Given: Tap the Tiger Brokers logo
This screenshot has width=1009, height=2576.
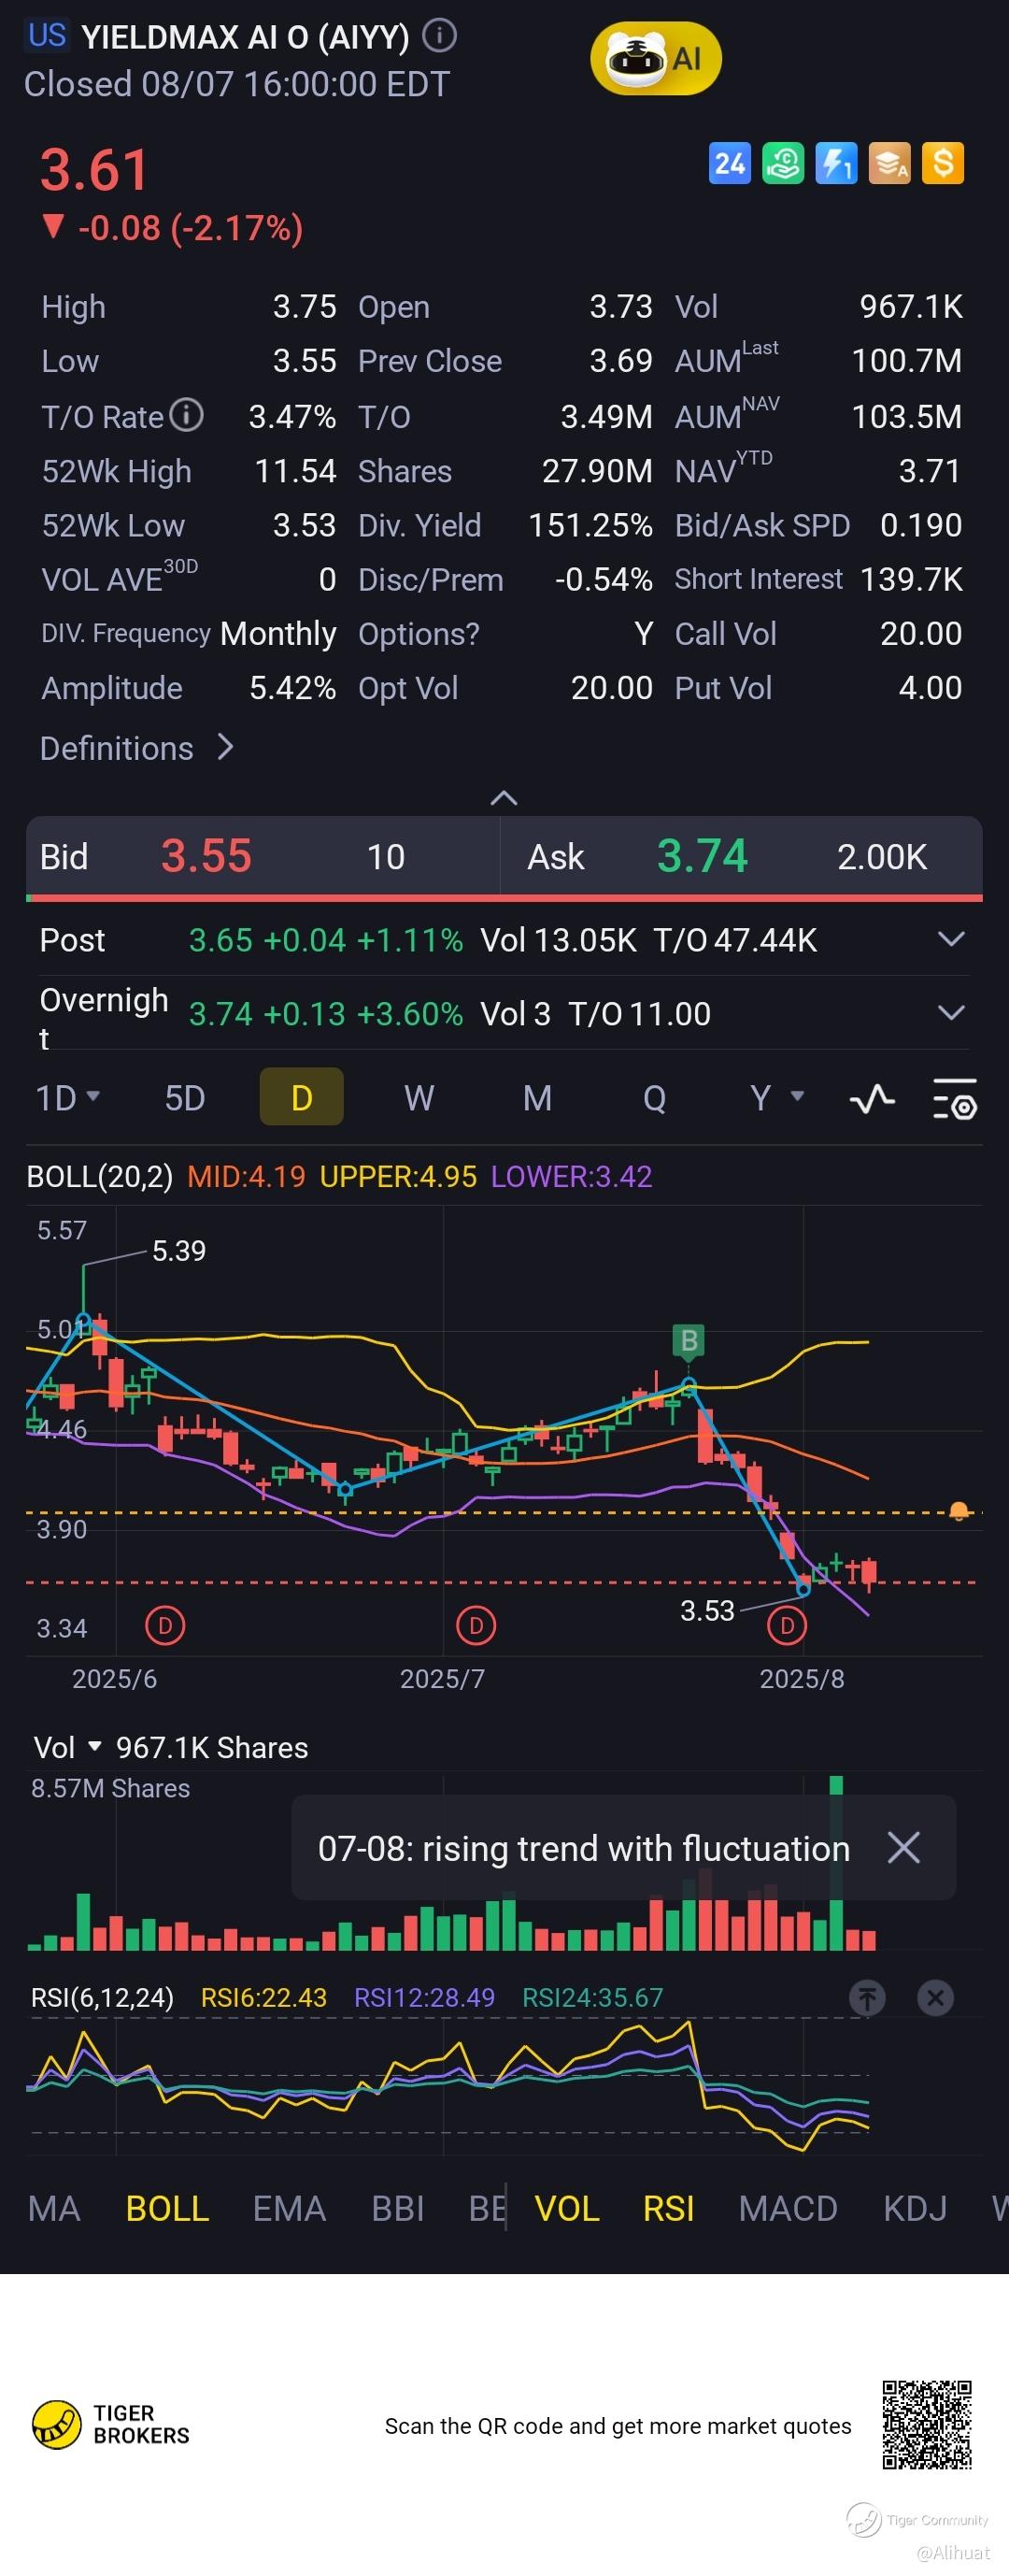Looking at the screenshot, I should pos(111,2424).
